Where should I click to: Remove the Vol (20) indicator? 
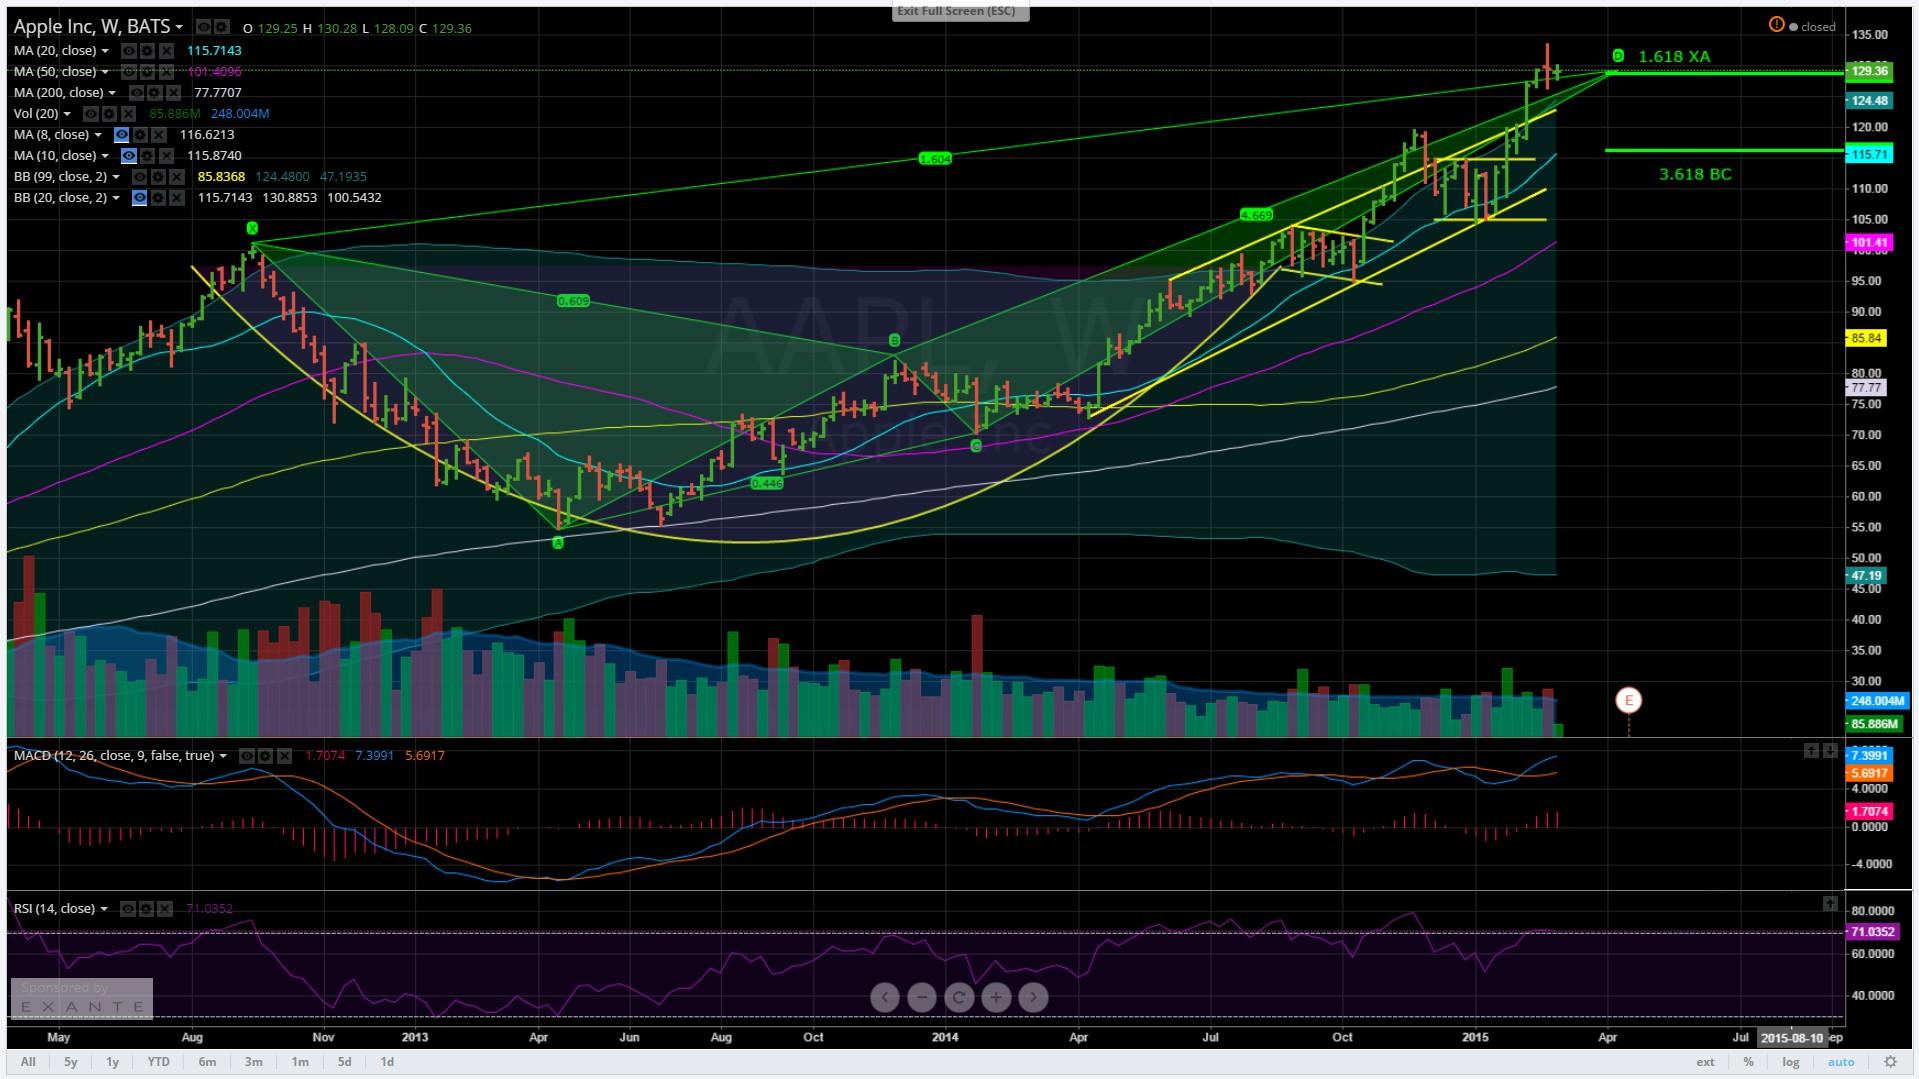129,114
